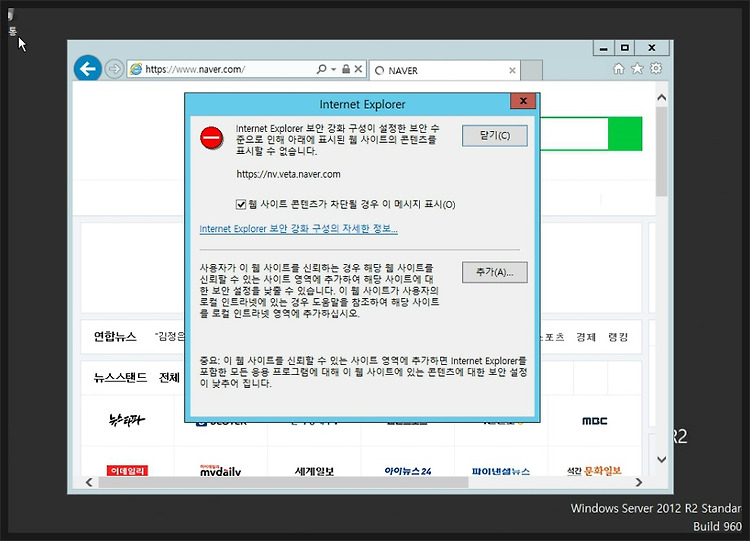Click the green Naver search button
Image resolution: width=750 pixels, height=541 pixels.
625,133
